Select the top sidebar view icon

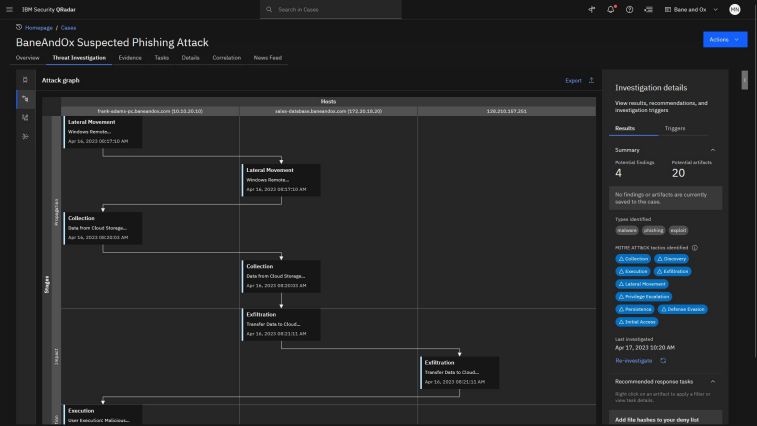(x=25, y=79)
